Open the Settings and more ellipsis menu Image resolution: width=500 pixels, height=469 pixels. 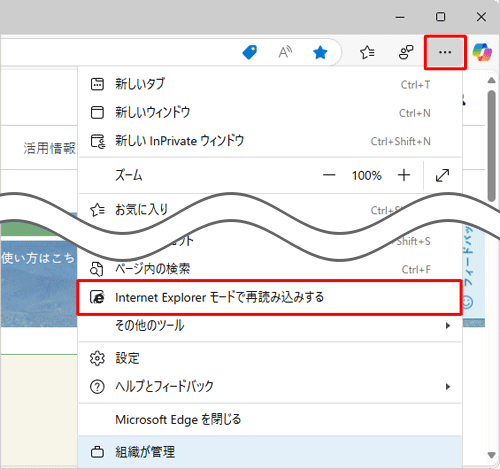pyautogui.click(x=445, y=52)
